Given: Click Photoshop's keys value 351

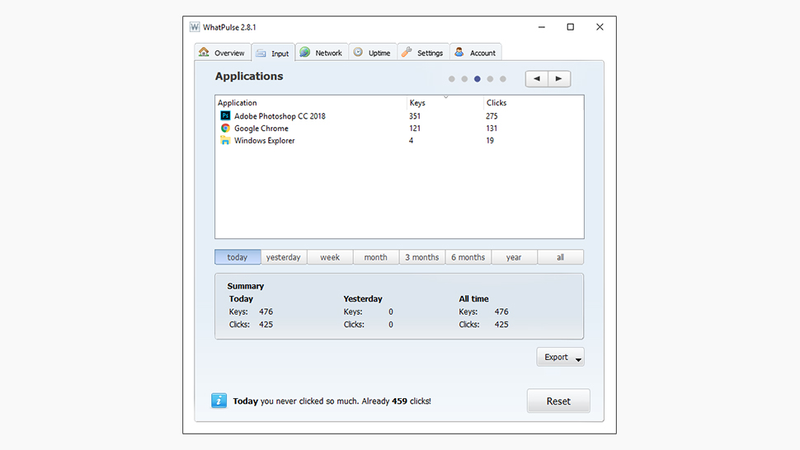Looking at the screenshot, I should (414, 116).
